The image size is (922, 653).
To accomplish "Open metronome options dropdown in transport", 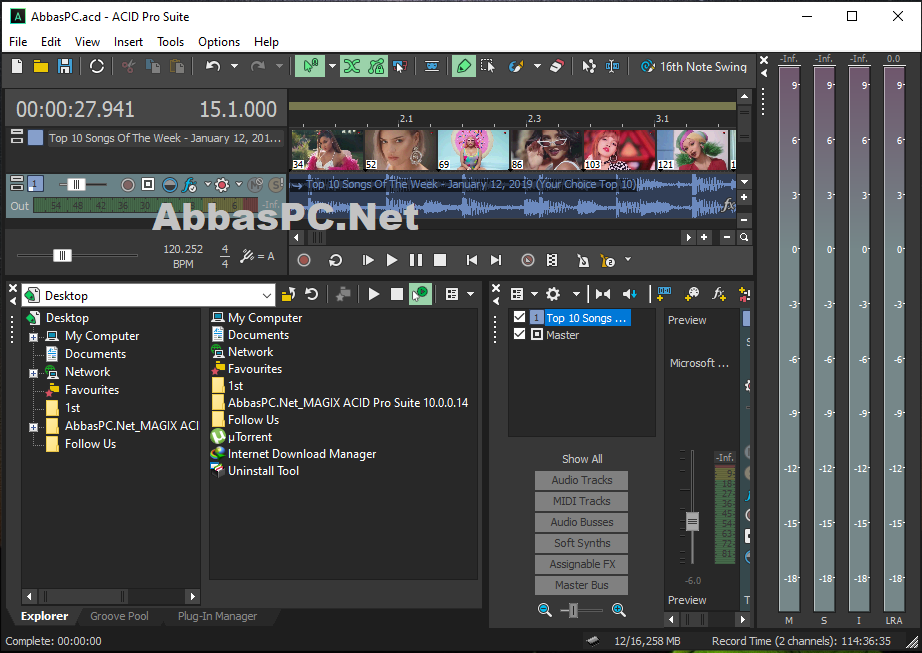I will coord(627,259).
